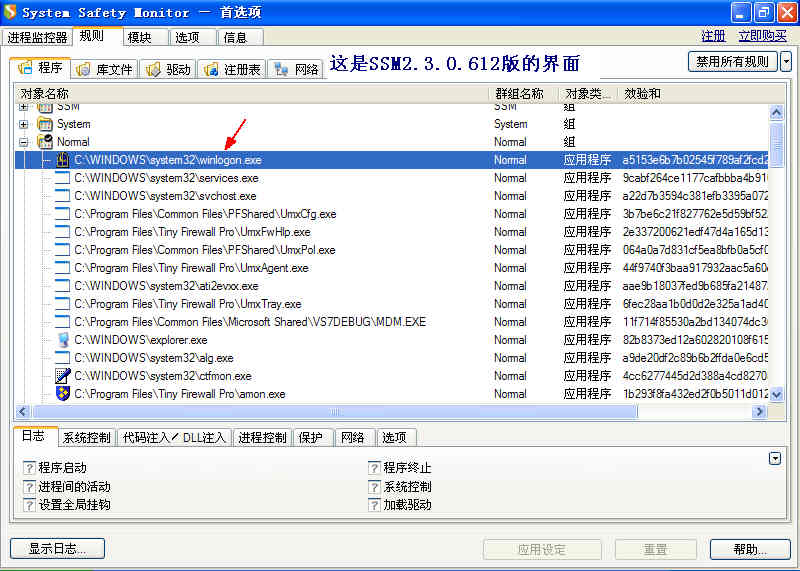
Task: Click the ati2evxx.exe row icon
Action: pos(62,286)
